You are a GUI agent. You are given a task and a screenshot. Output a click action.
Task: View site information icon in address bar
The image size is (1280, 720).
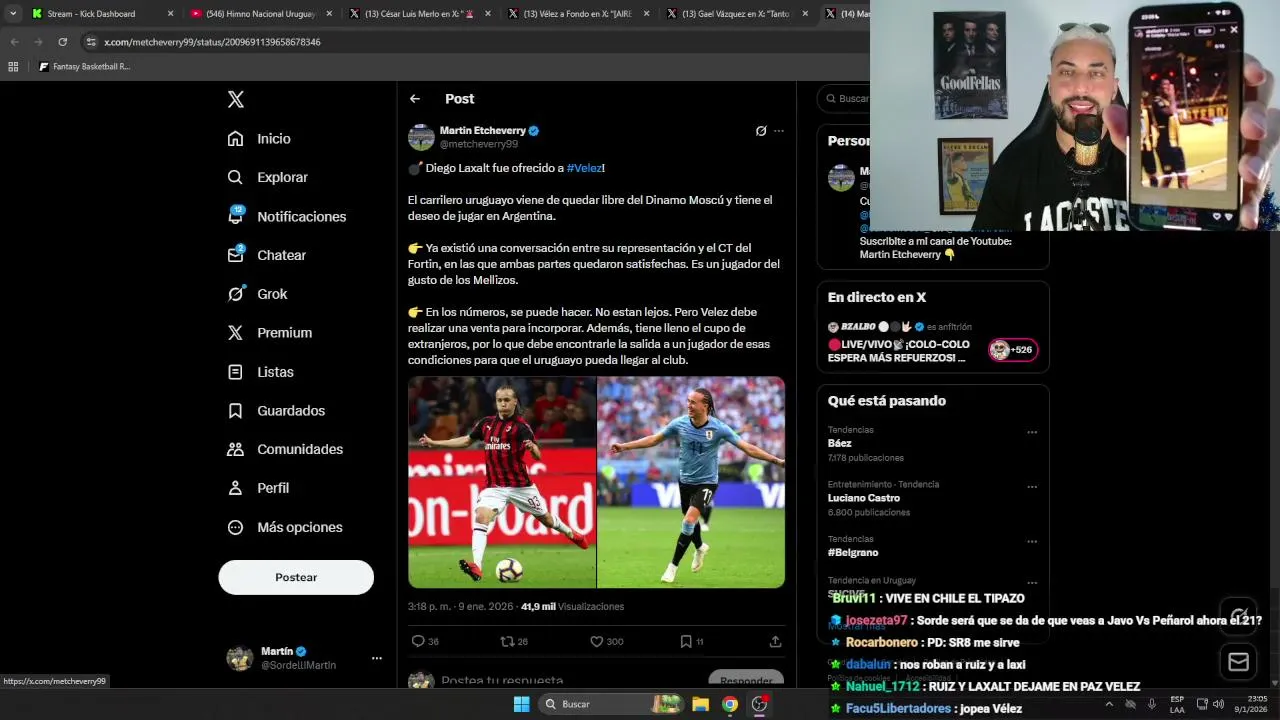tap(91, 42)
